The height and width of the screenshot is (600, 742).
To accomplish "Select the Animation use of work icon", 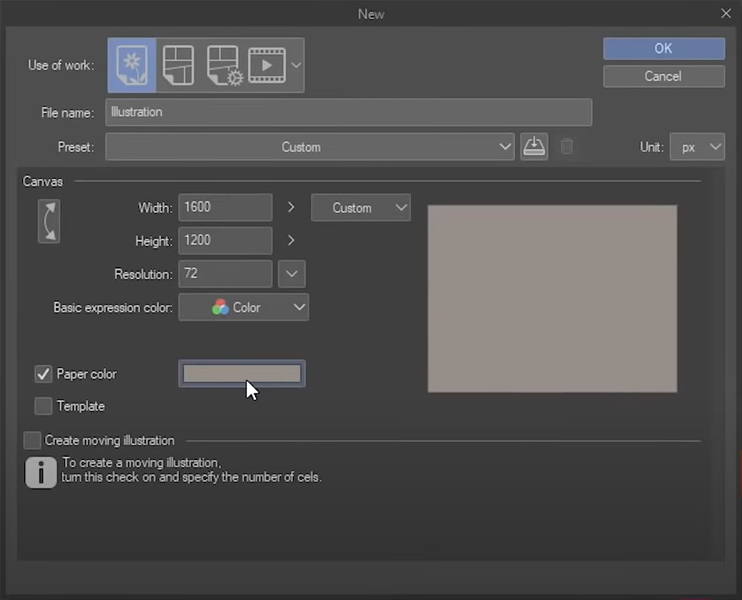I will click(267, 66).
